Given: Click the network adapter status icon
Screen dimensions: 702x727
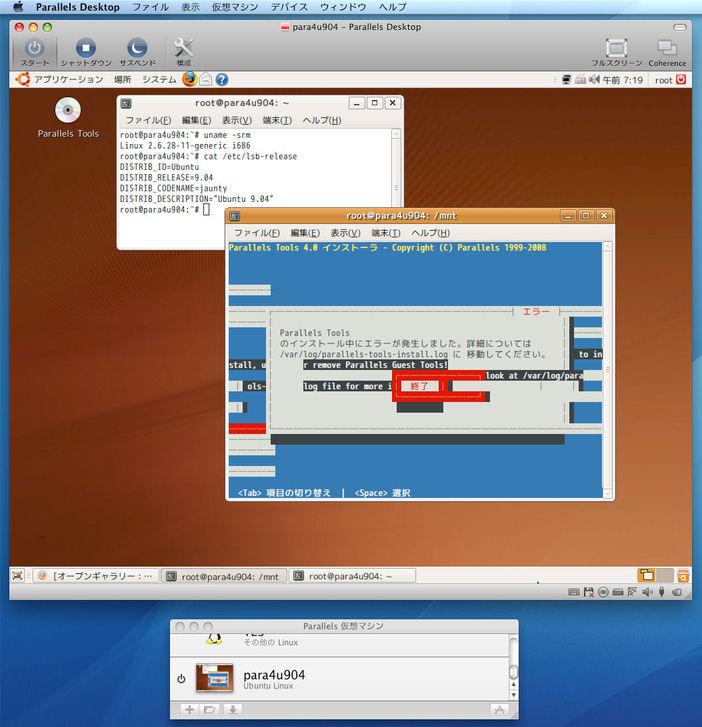Looking at the screenshot, I should pyautogui.click(x=632, y=592).
